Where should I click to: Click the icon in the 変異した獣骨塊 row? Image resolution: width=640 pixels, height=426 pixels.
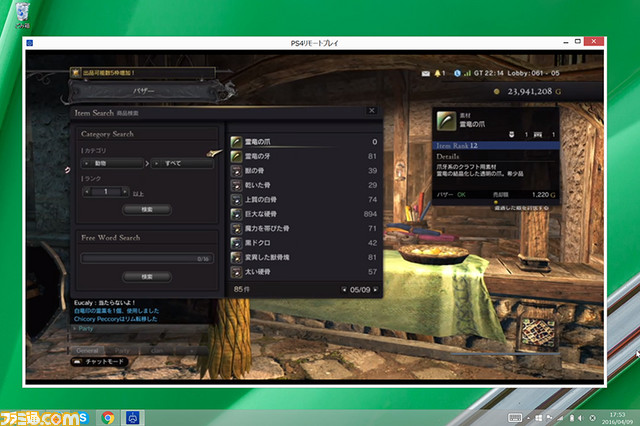tap(236, 257)
